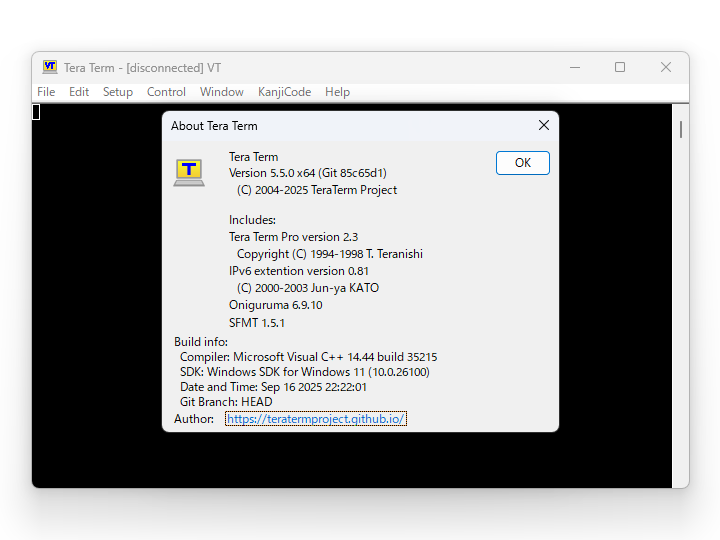This screenshot has width=720, height=540.
Task: Open the Control menu
Action: pyautogui.click(x=166, y=92)
